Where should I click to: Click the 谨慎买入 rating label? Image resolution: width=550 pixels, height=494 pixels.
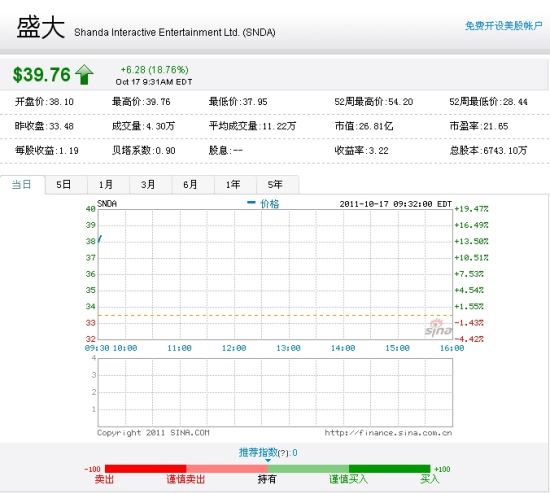[348, 479]
